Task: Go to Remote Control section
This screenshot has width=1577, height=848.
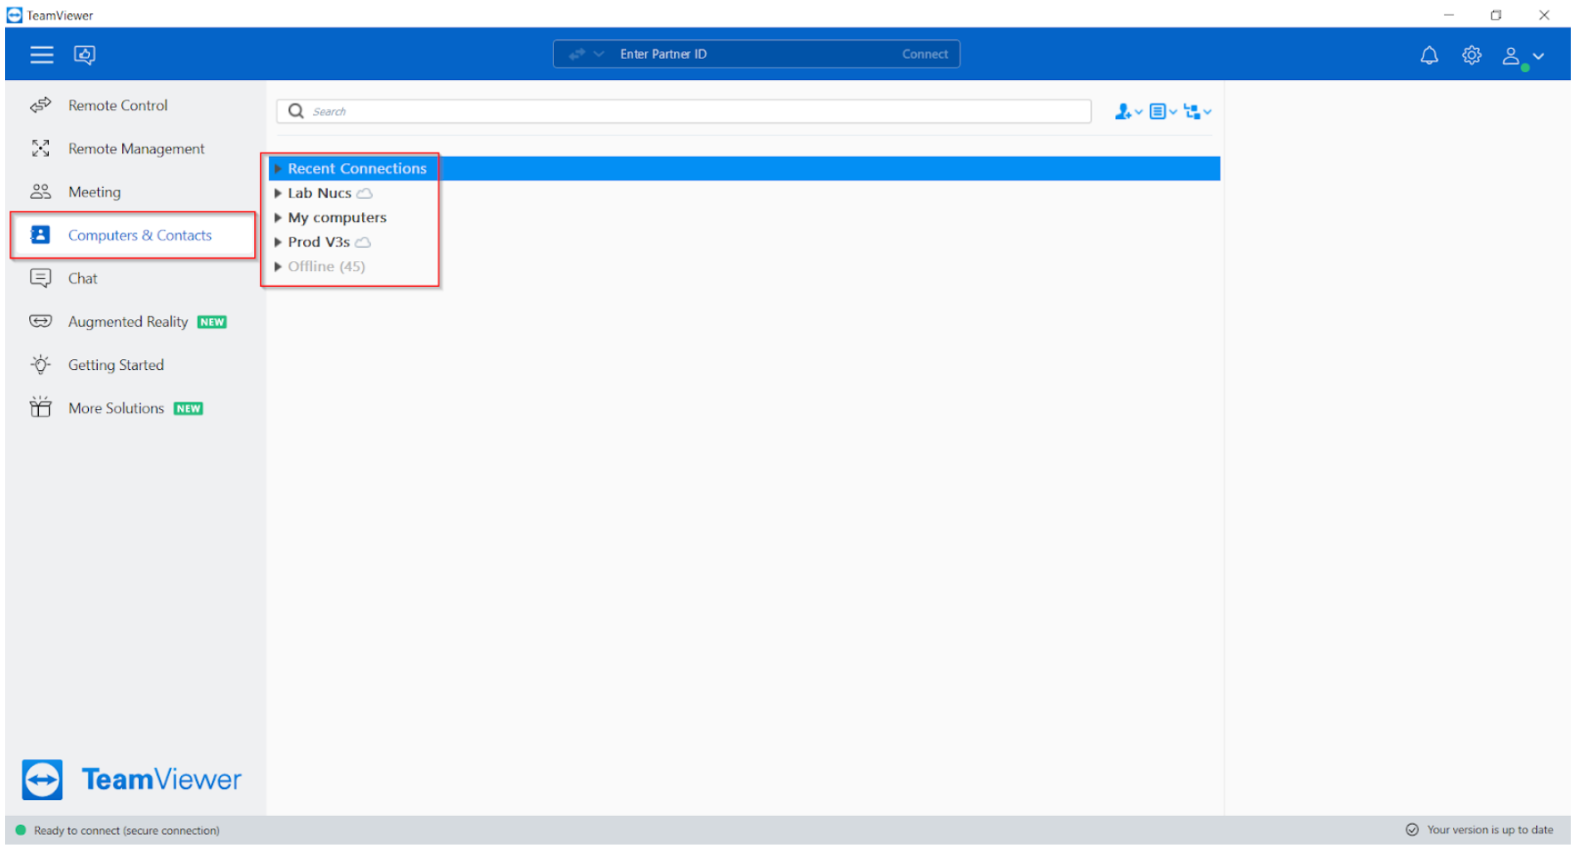Action: coord(117,105)
